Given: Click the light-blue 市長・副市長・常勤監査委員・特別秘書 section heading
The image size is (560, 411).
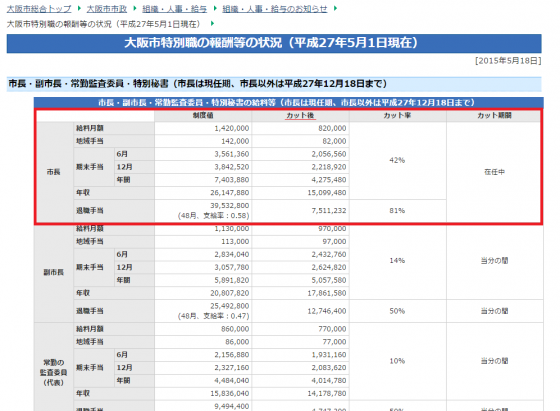Looking at the screenshot, I should pyautogui.click(x=274, y=84).
